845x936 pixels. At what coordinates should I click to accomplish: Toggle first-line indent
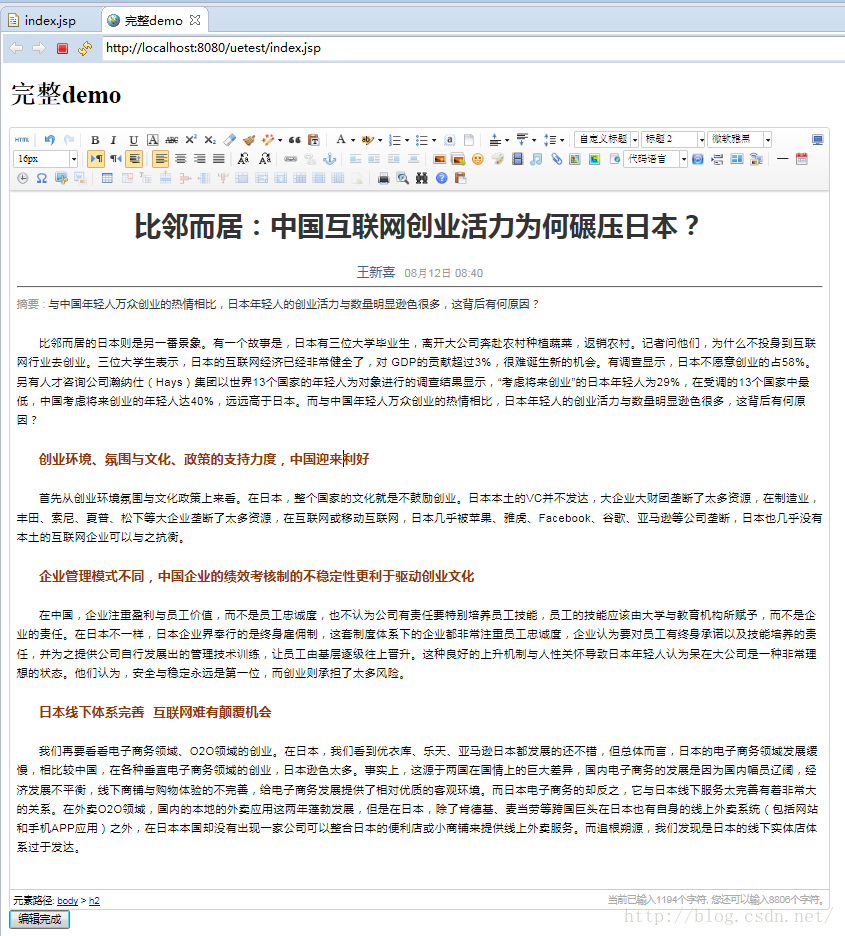click(x=134, y=159)
